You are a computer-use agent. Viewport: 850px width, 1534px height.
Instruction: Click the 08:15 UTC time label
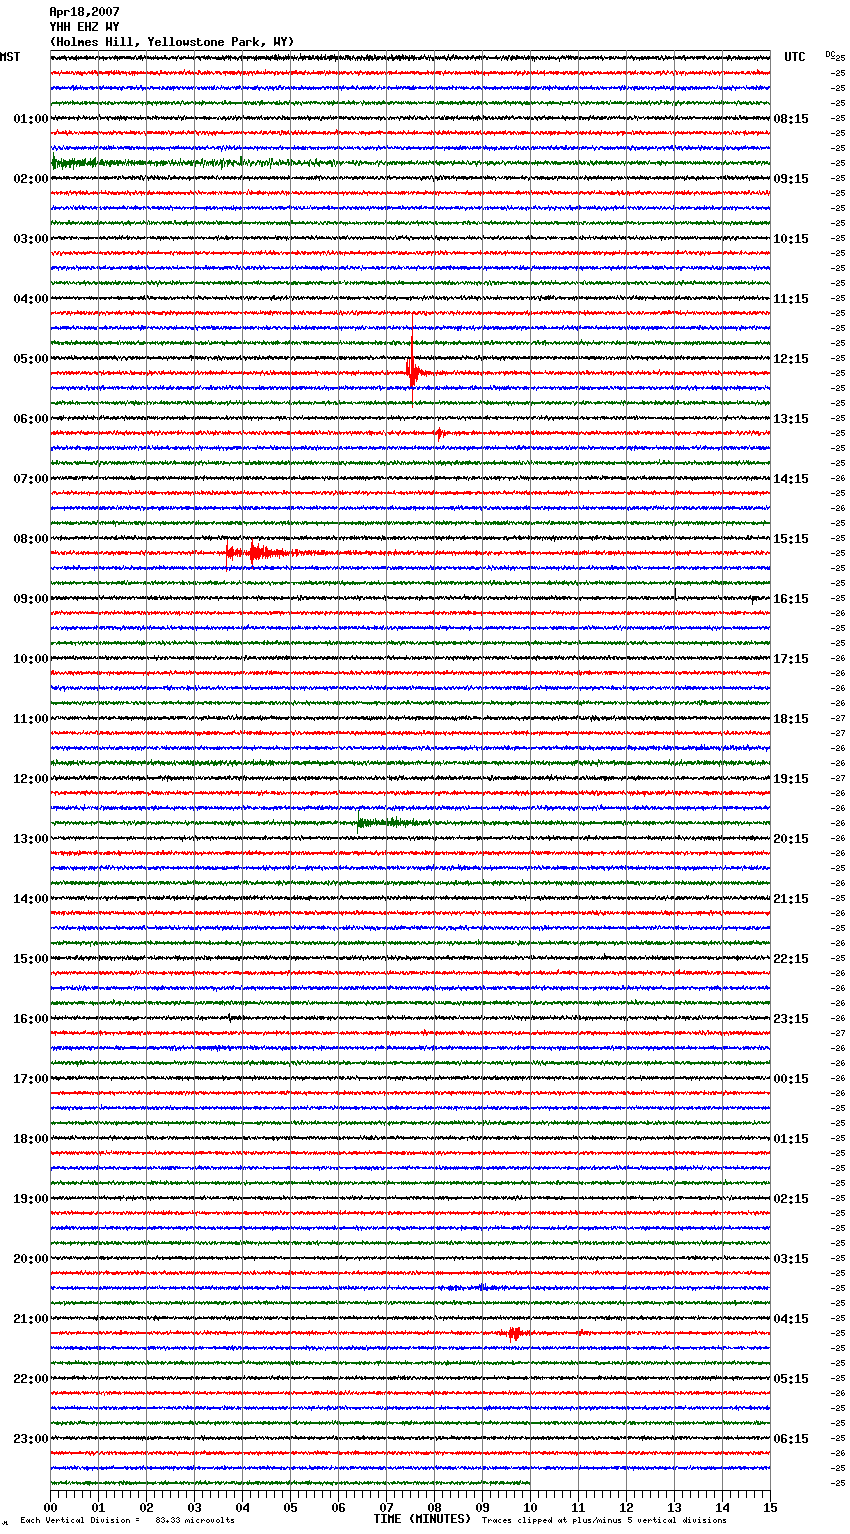tap(791, 119)
